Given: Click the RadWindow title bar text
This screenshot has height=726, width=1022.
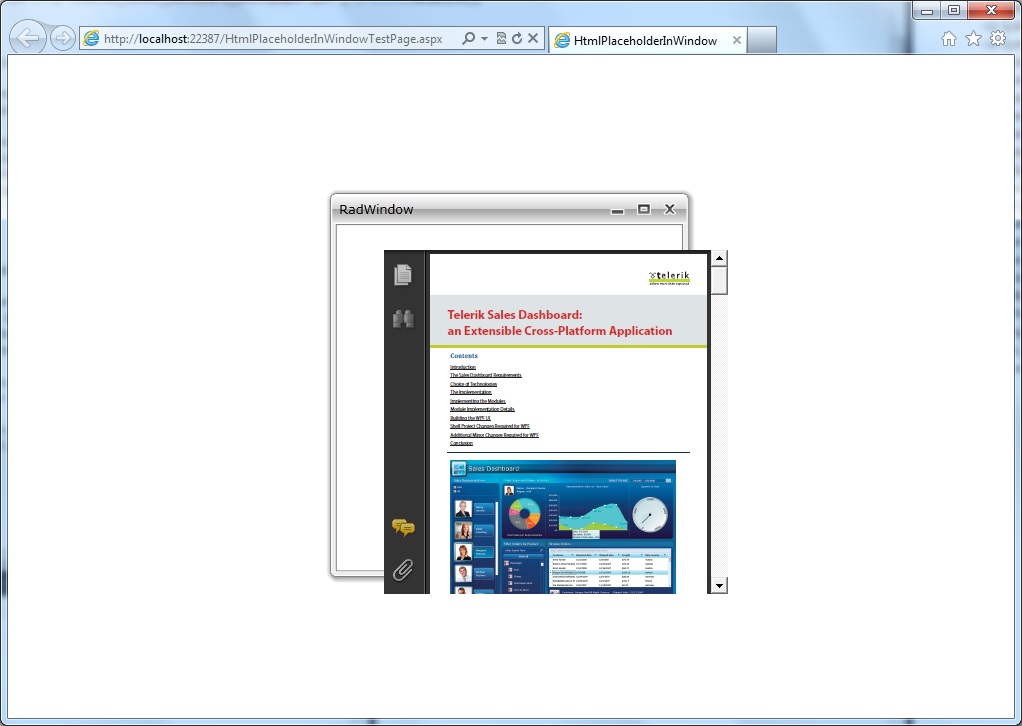Looking at the screenshot, I should (x=376, y=209).
